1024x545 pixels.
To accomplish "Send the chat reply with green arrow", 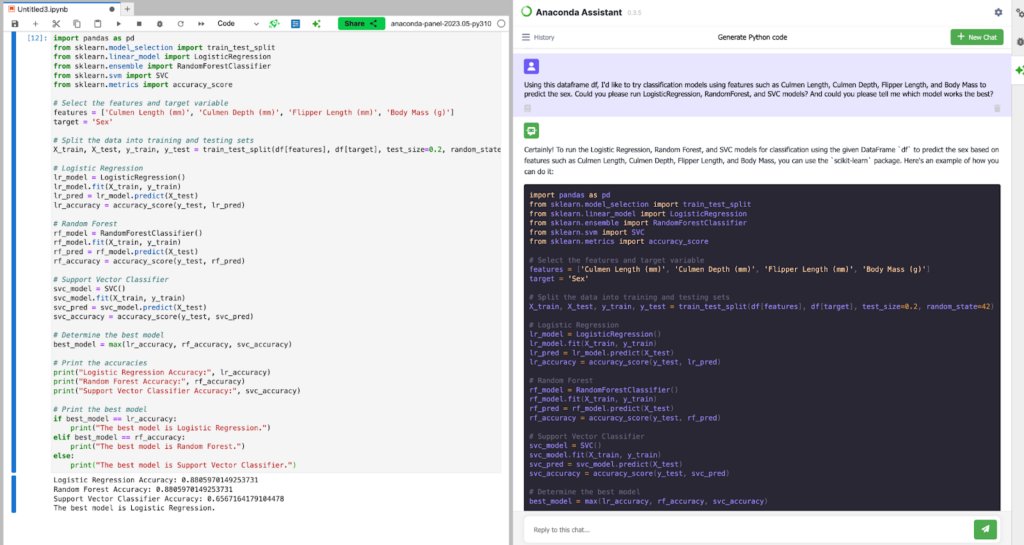I will pos(985,529).
